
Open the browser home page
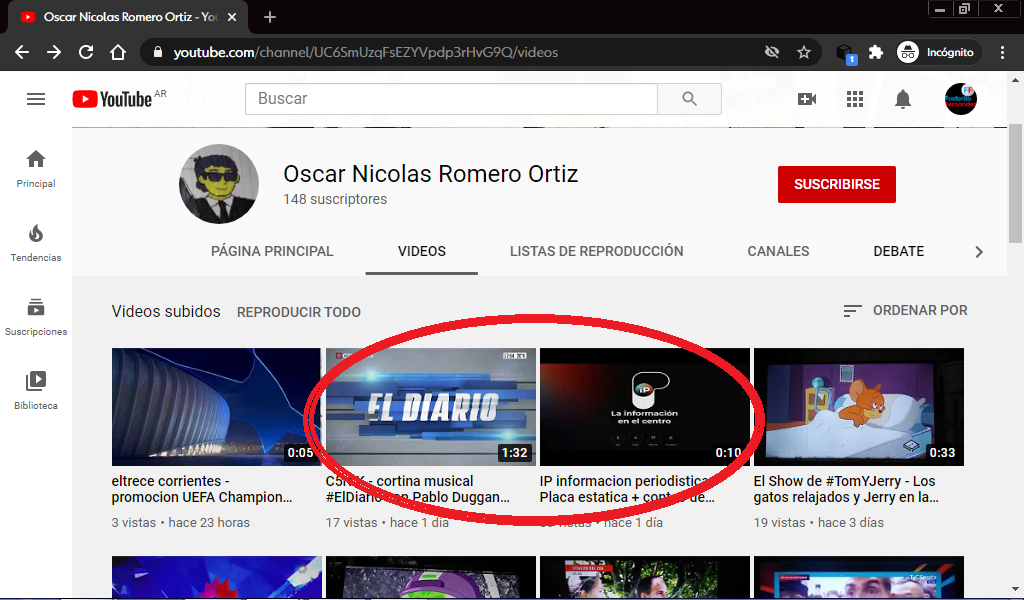118,52
